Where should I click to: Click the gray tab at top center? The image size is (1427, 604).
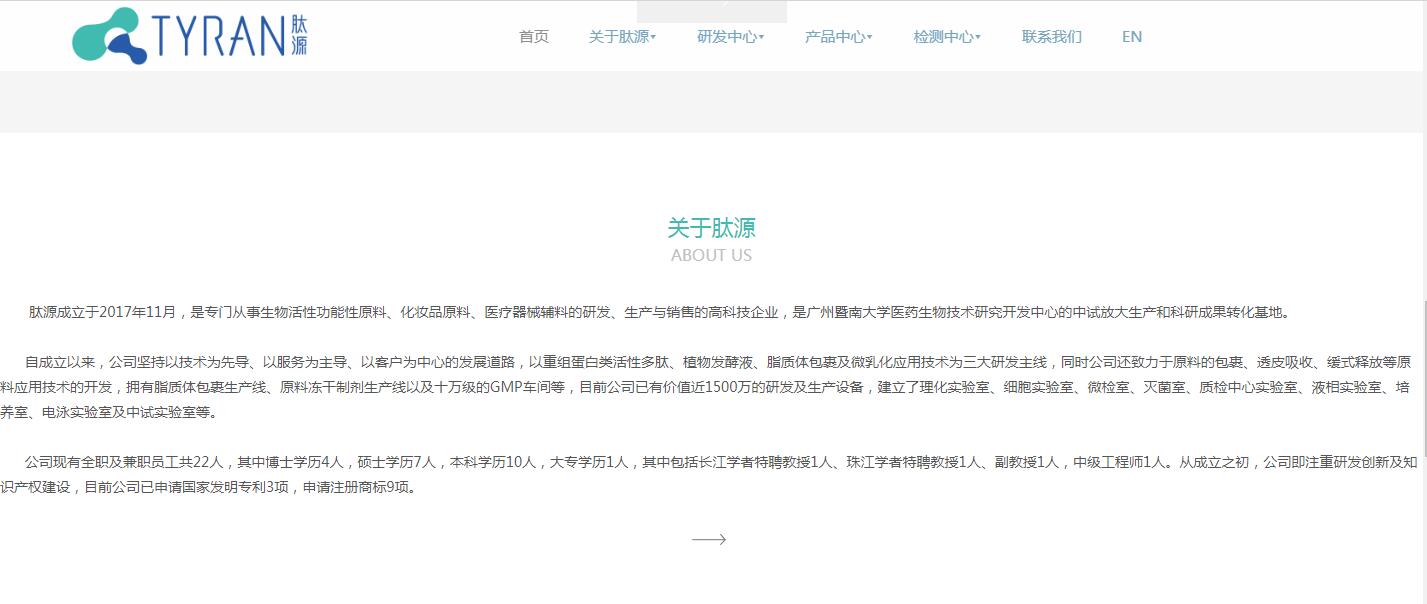pyautogui.click(x=725, y=11)
